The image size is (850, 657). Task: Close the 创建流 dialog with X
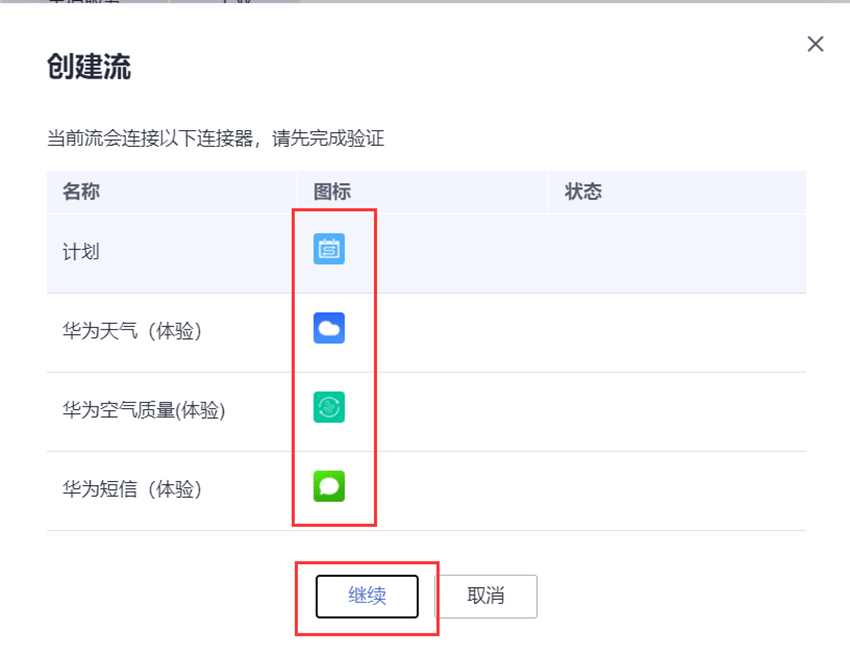(x=815, y=44)
